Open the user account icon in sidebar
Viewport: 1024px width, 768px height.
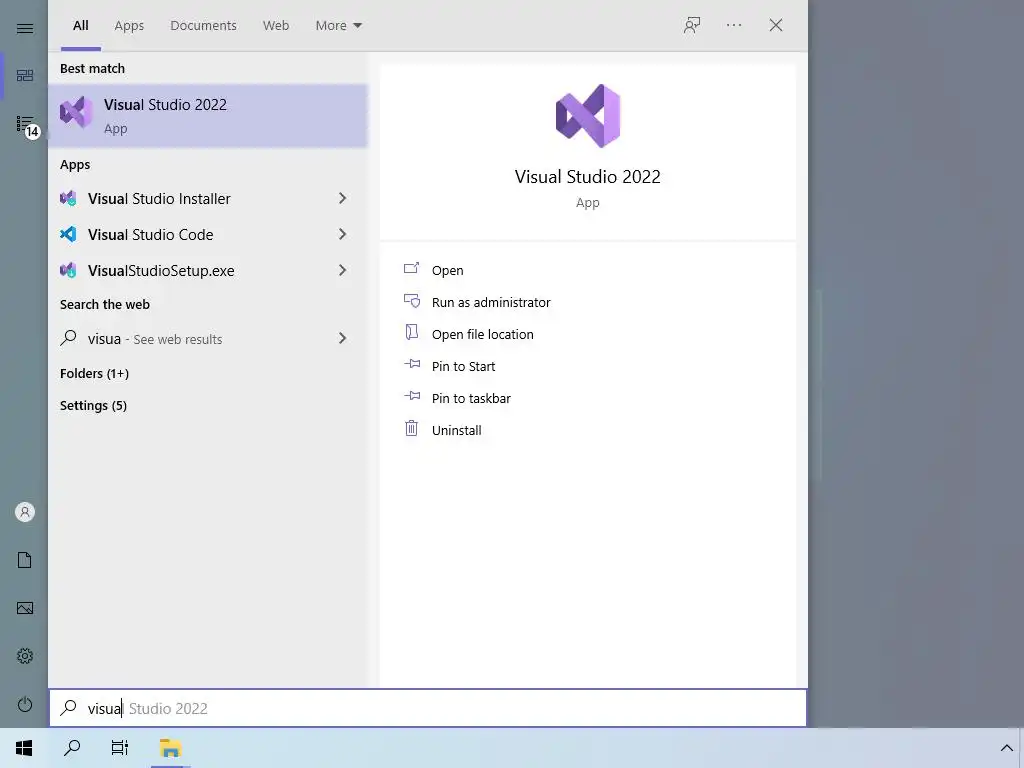click(25, 512)
